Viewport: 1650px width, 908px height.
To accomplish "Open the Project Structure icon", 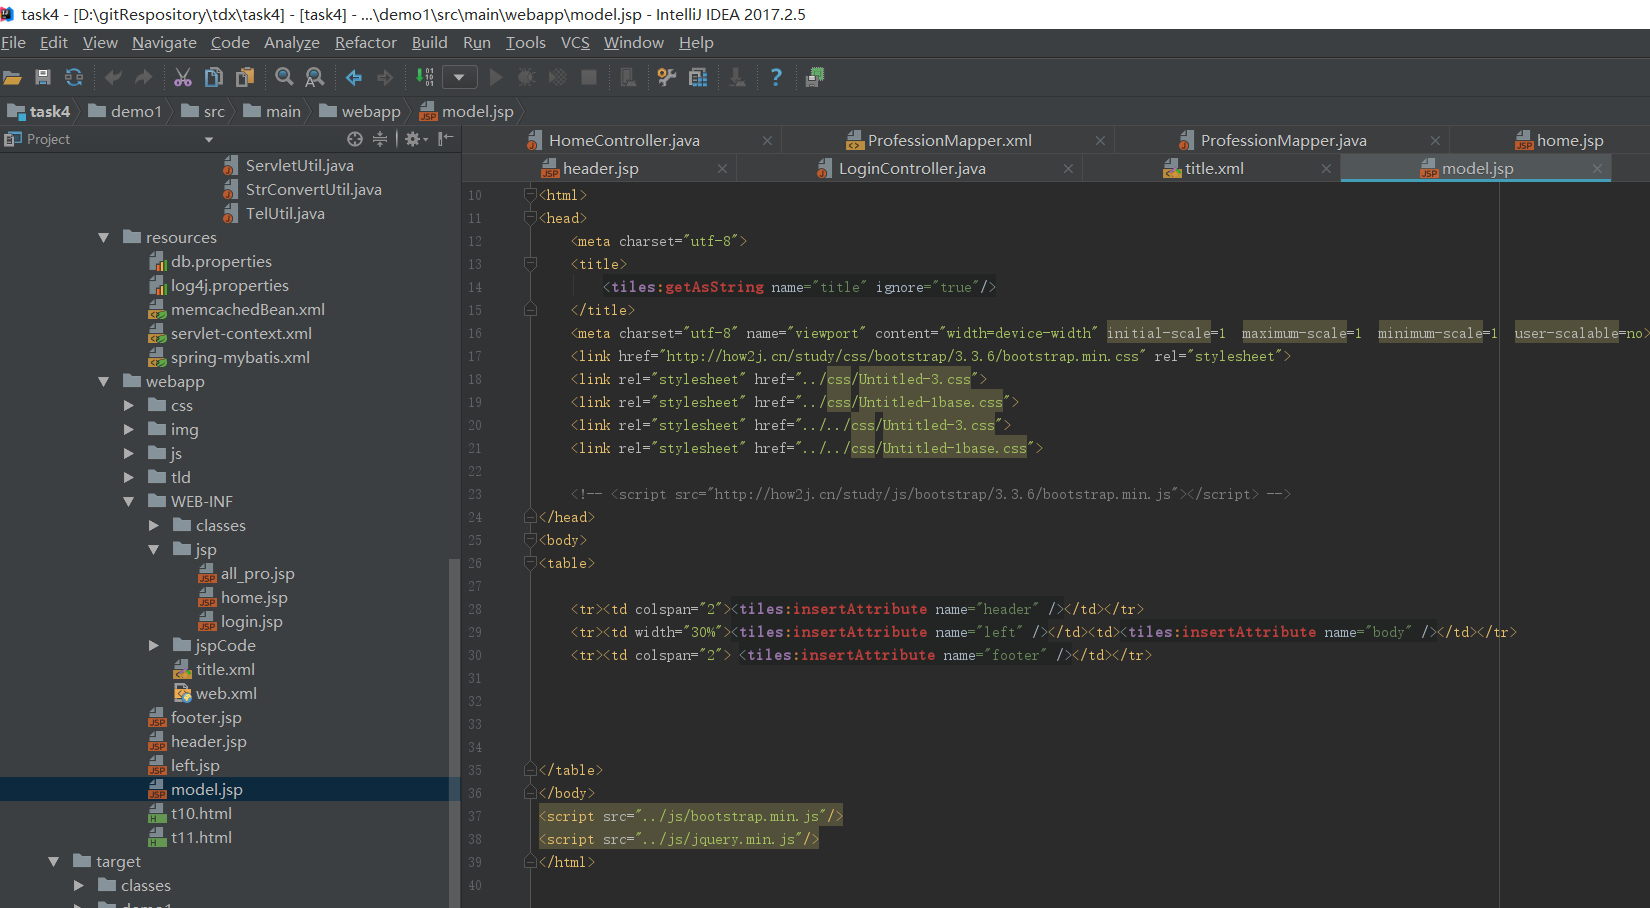I will [x=698, y=77].
